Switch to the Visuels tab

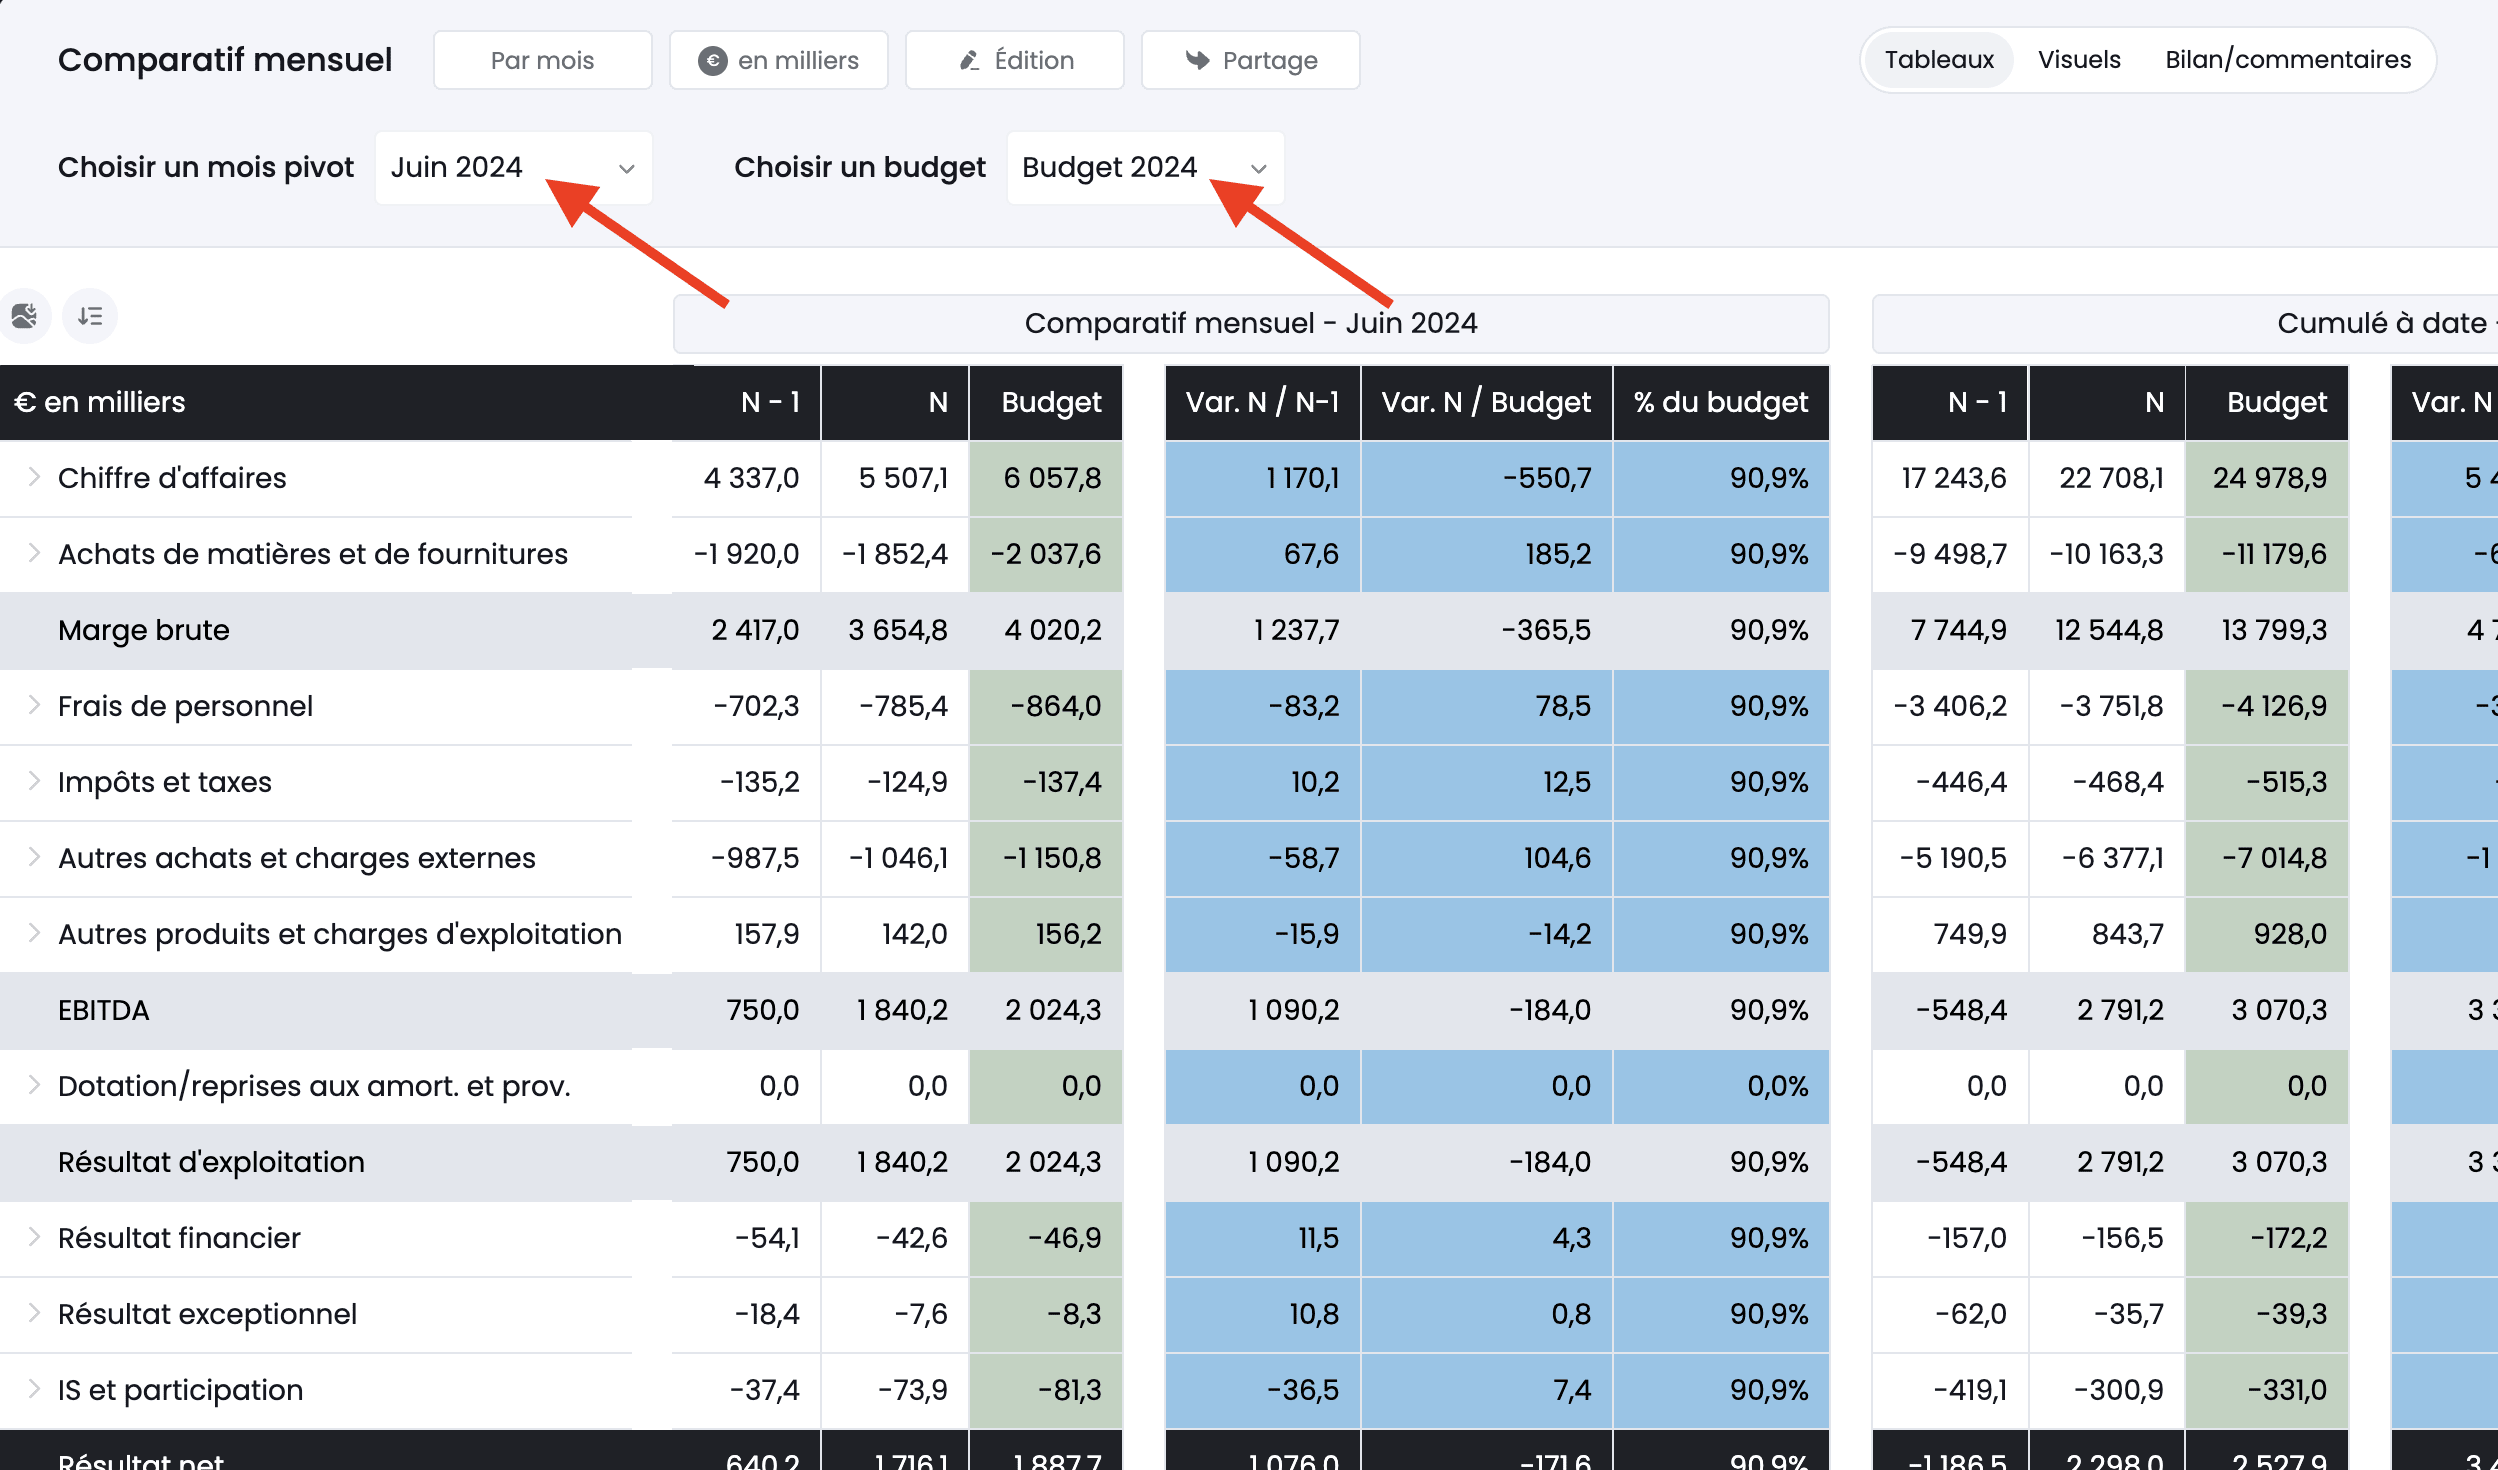pos(2079,60)
